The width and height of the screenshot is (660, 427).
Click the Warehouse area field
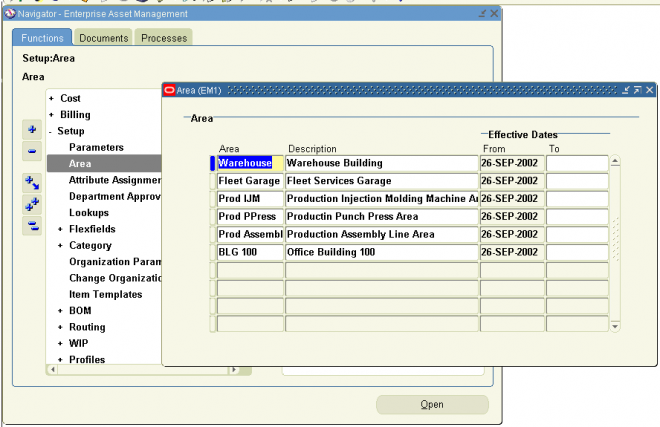pos(250,163)
